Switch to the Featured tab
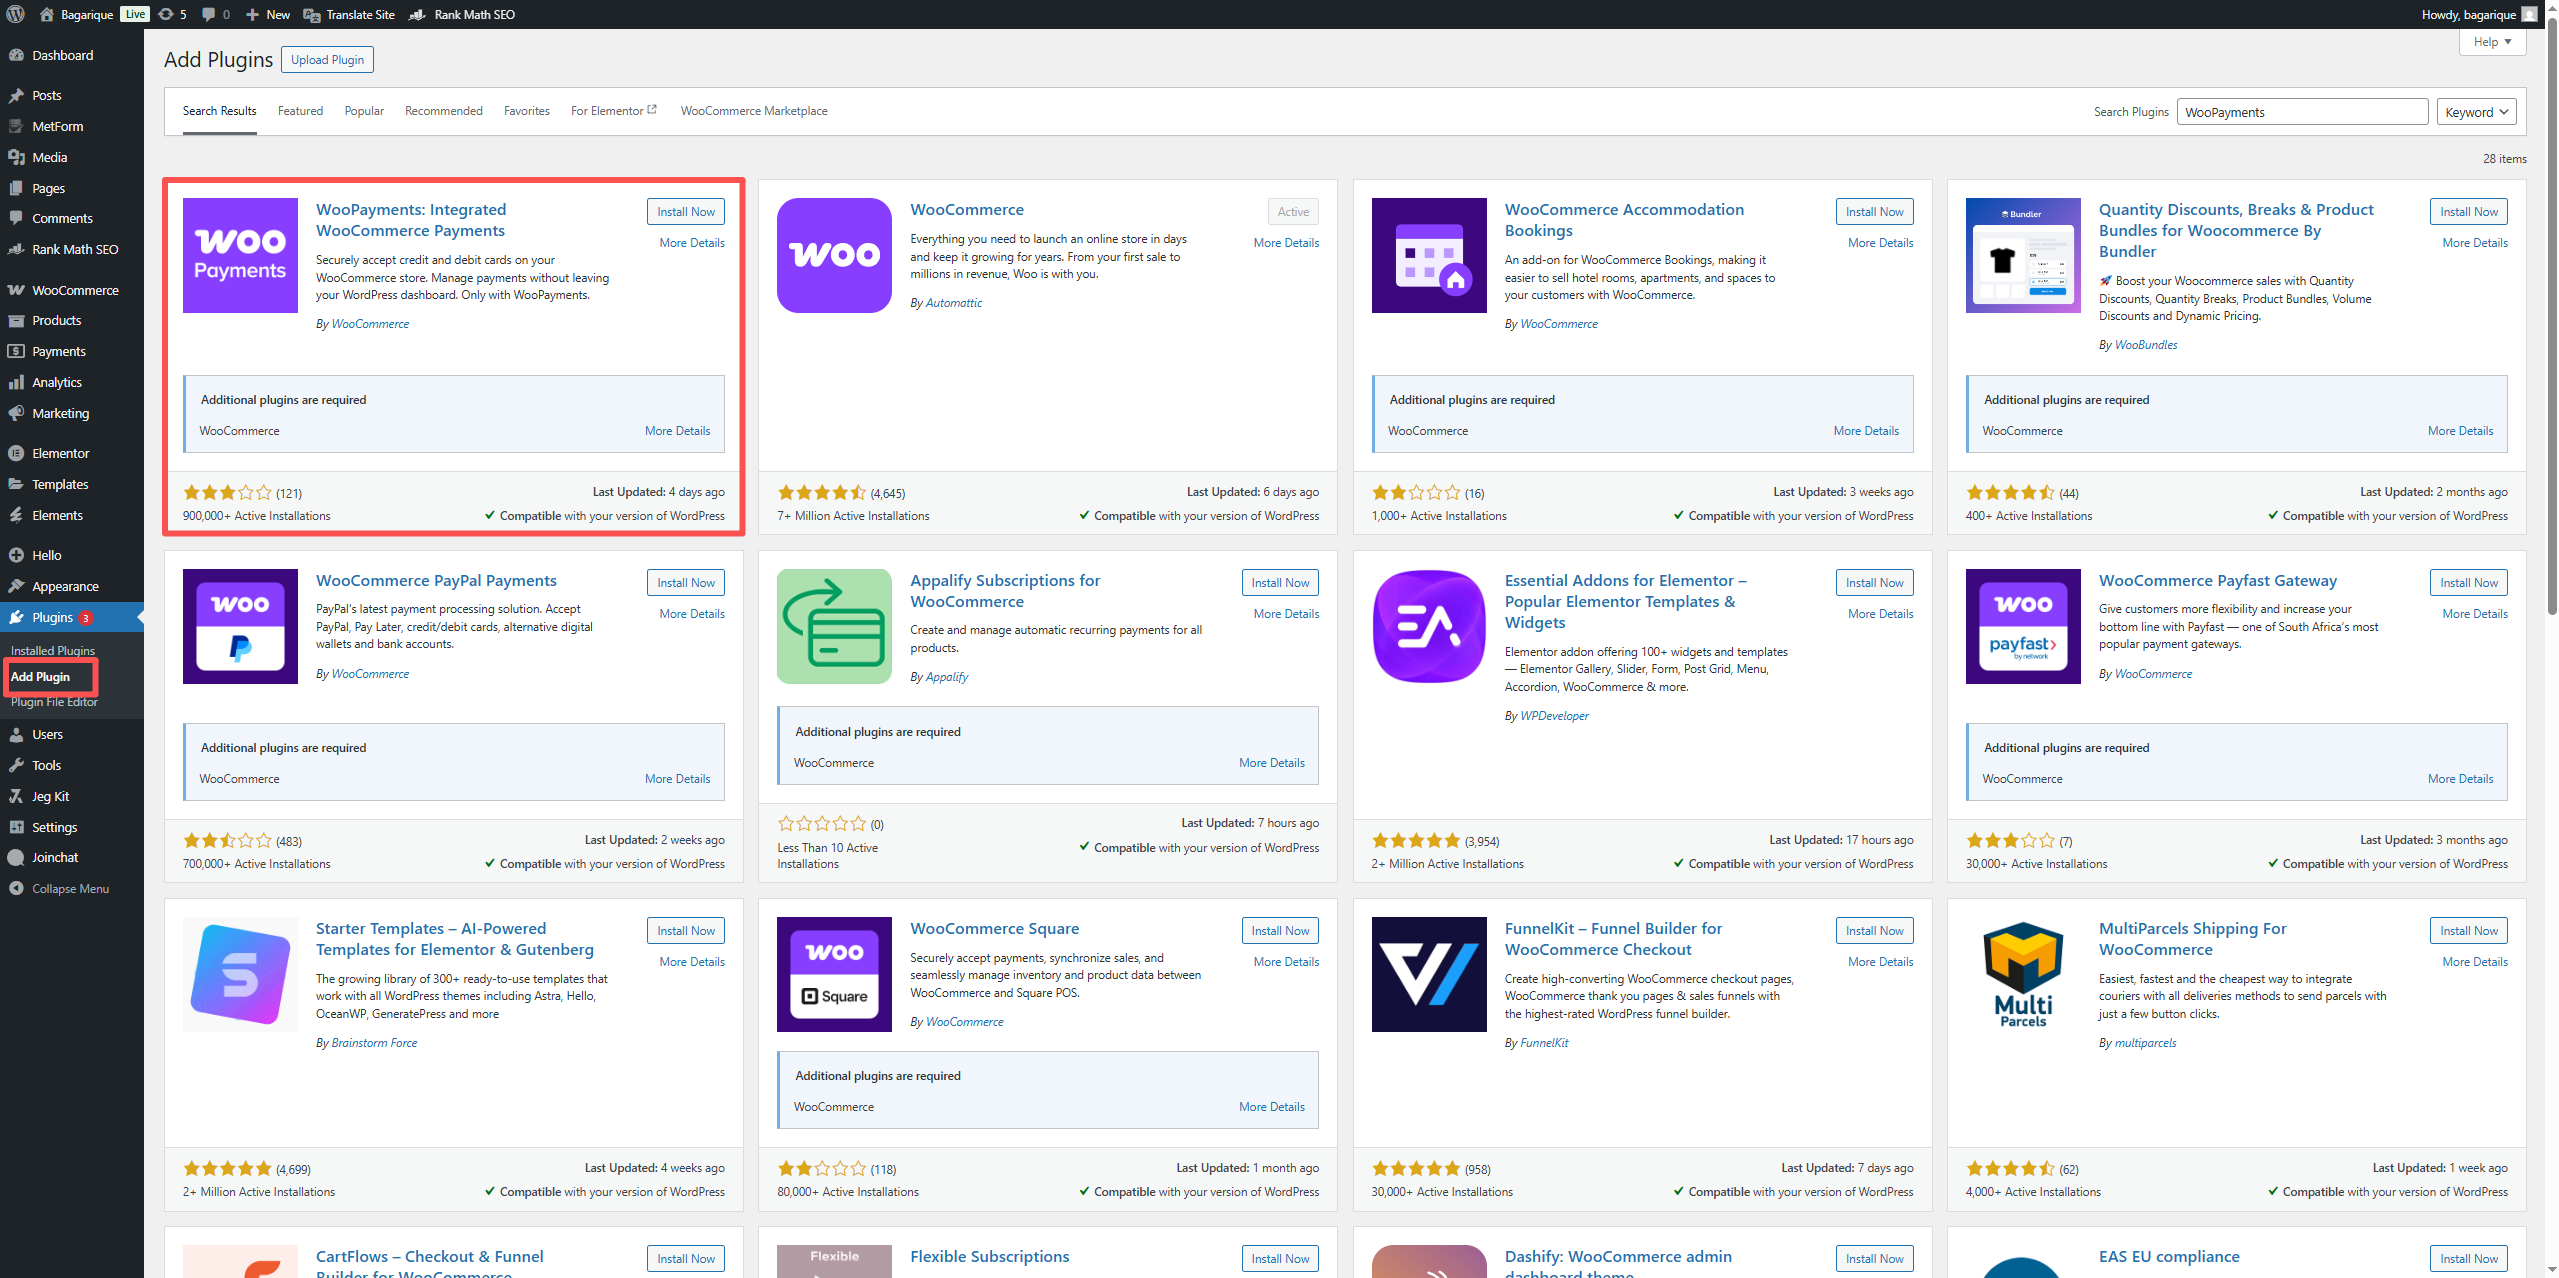The image size is (2559, 1278). pyautogui.click(x=300, y=111)
